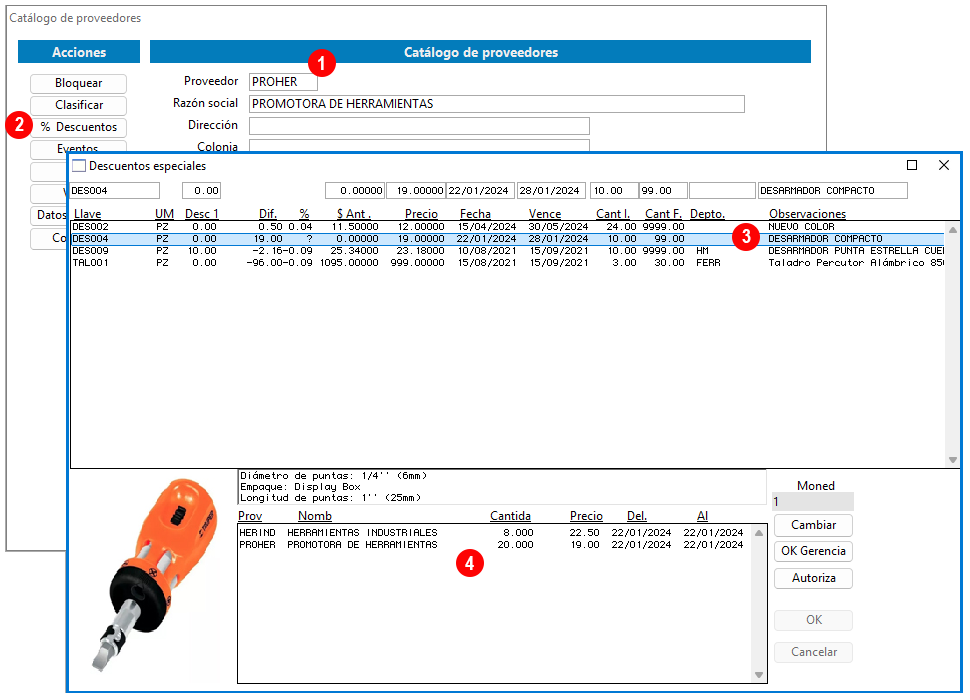
Task: Click the Cambiar button
Action: 813,525
